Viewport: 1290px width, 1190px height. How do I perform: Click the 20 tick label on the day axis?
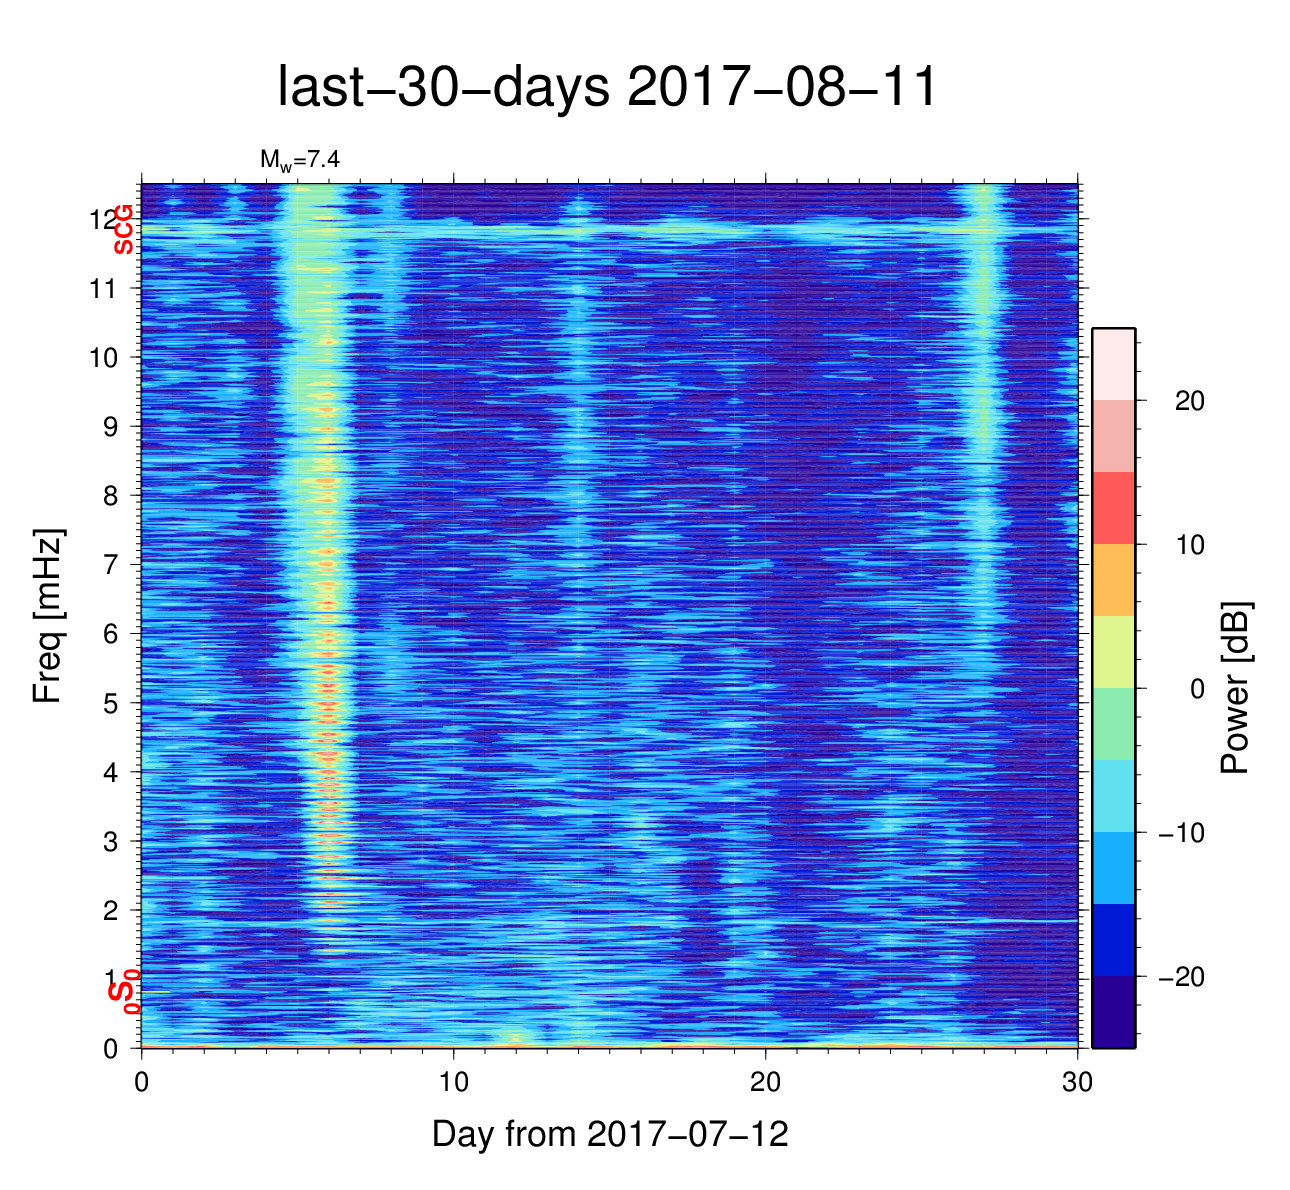[765, 1083]
